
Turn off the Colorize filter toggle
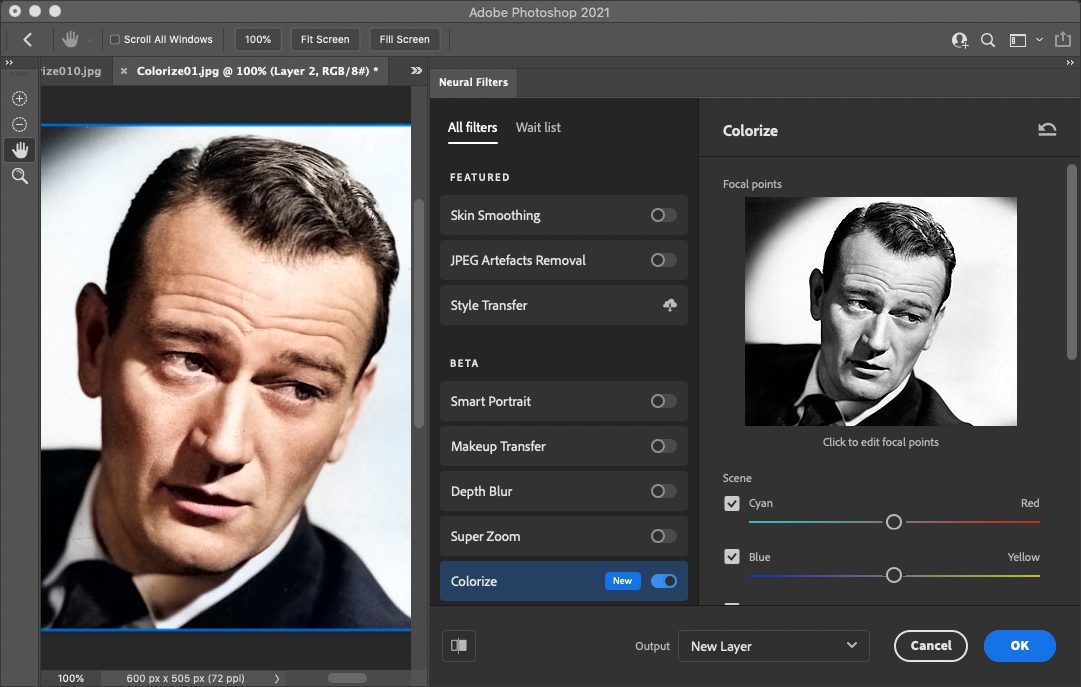tap(663, 581)
